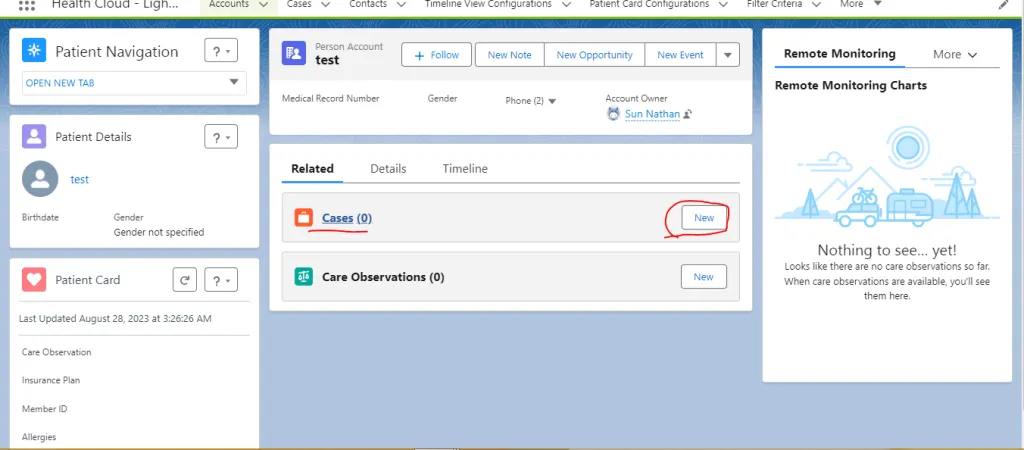Expand the OPEN NEW TAB dropdown

pyautogui.click(x=234, y=83)
